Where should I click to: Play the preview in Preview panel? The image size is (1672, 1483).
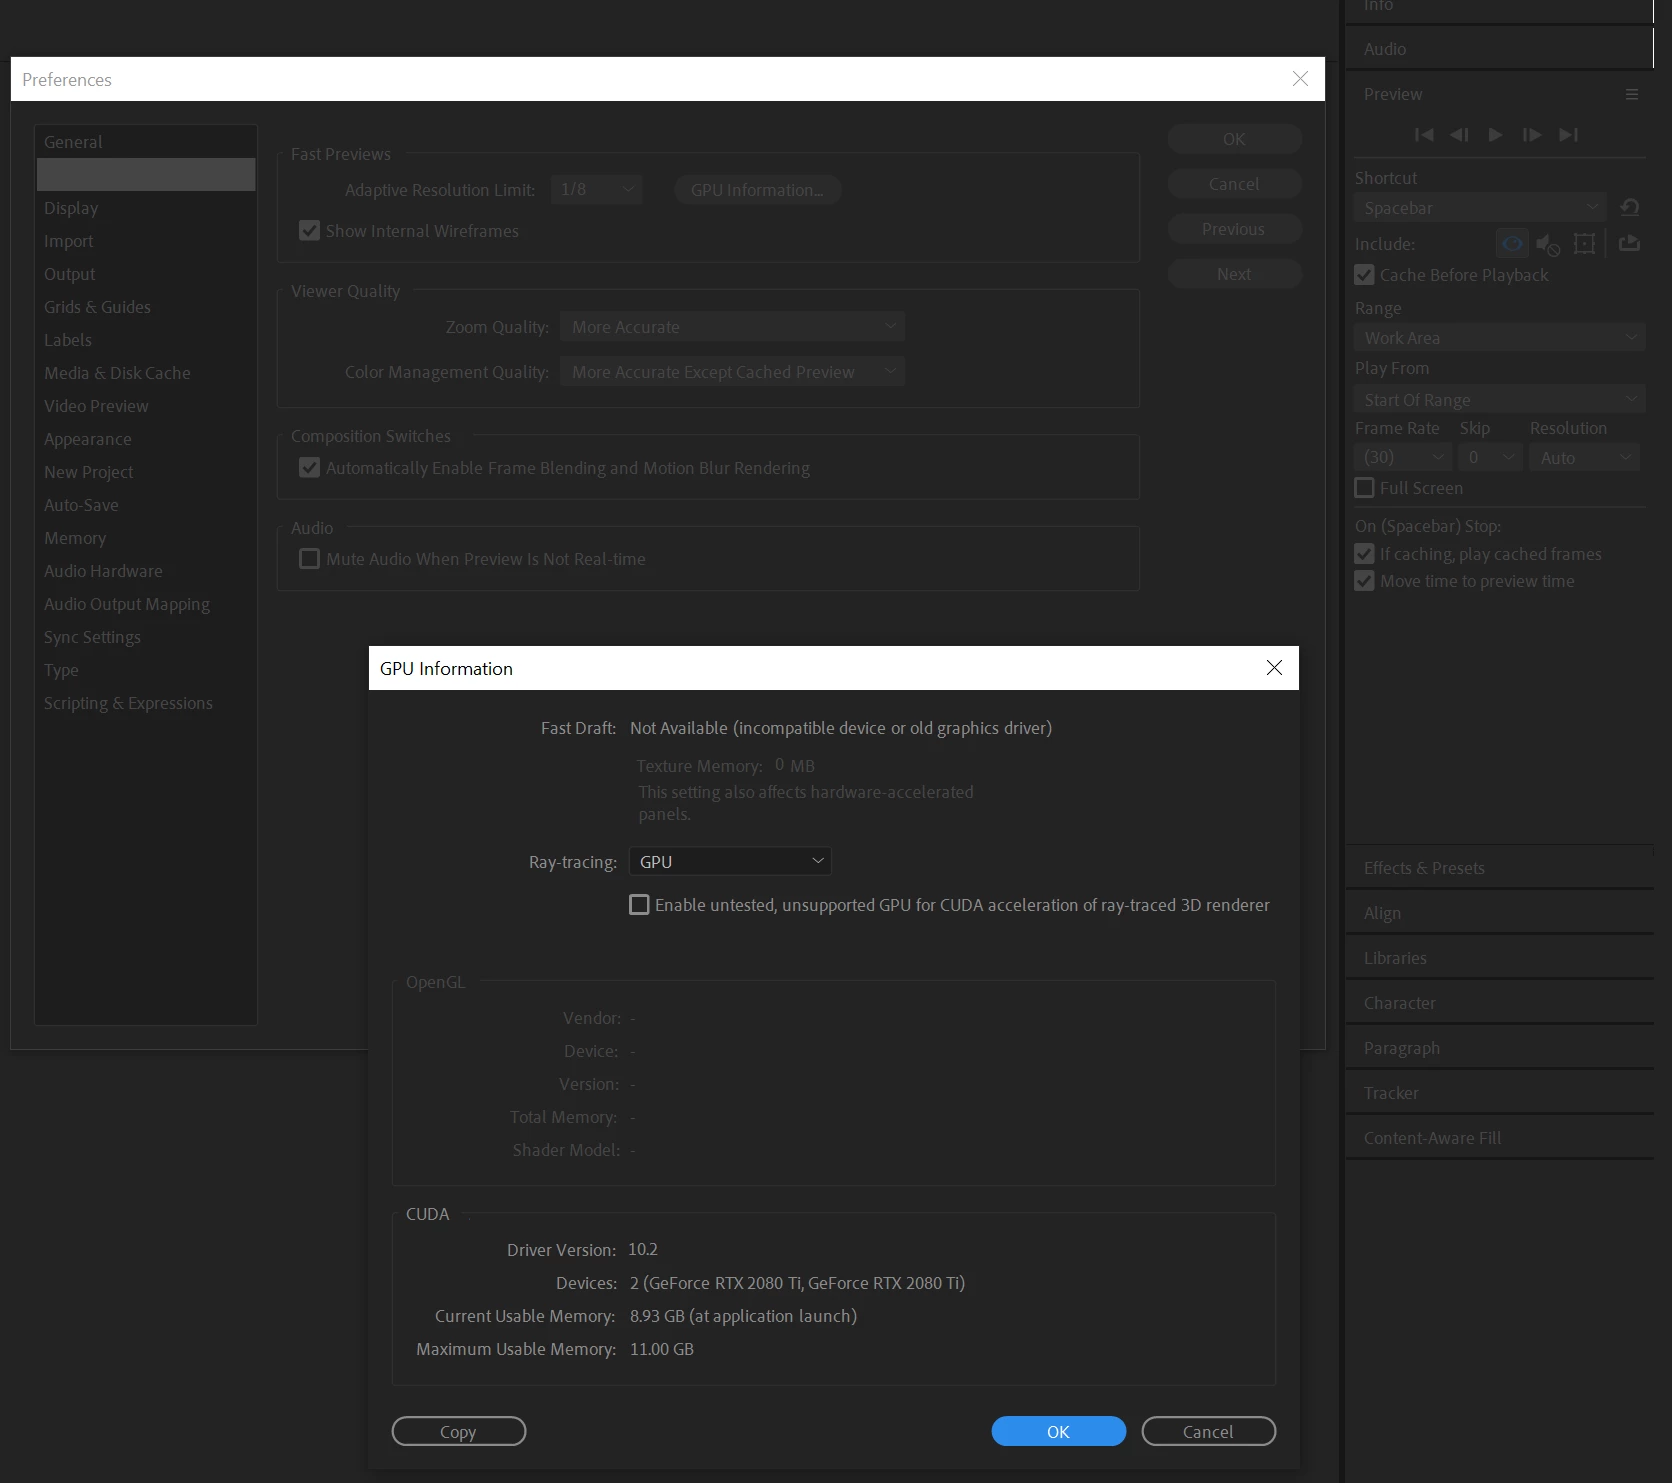coord(1495,135)
